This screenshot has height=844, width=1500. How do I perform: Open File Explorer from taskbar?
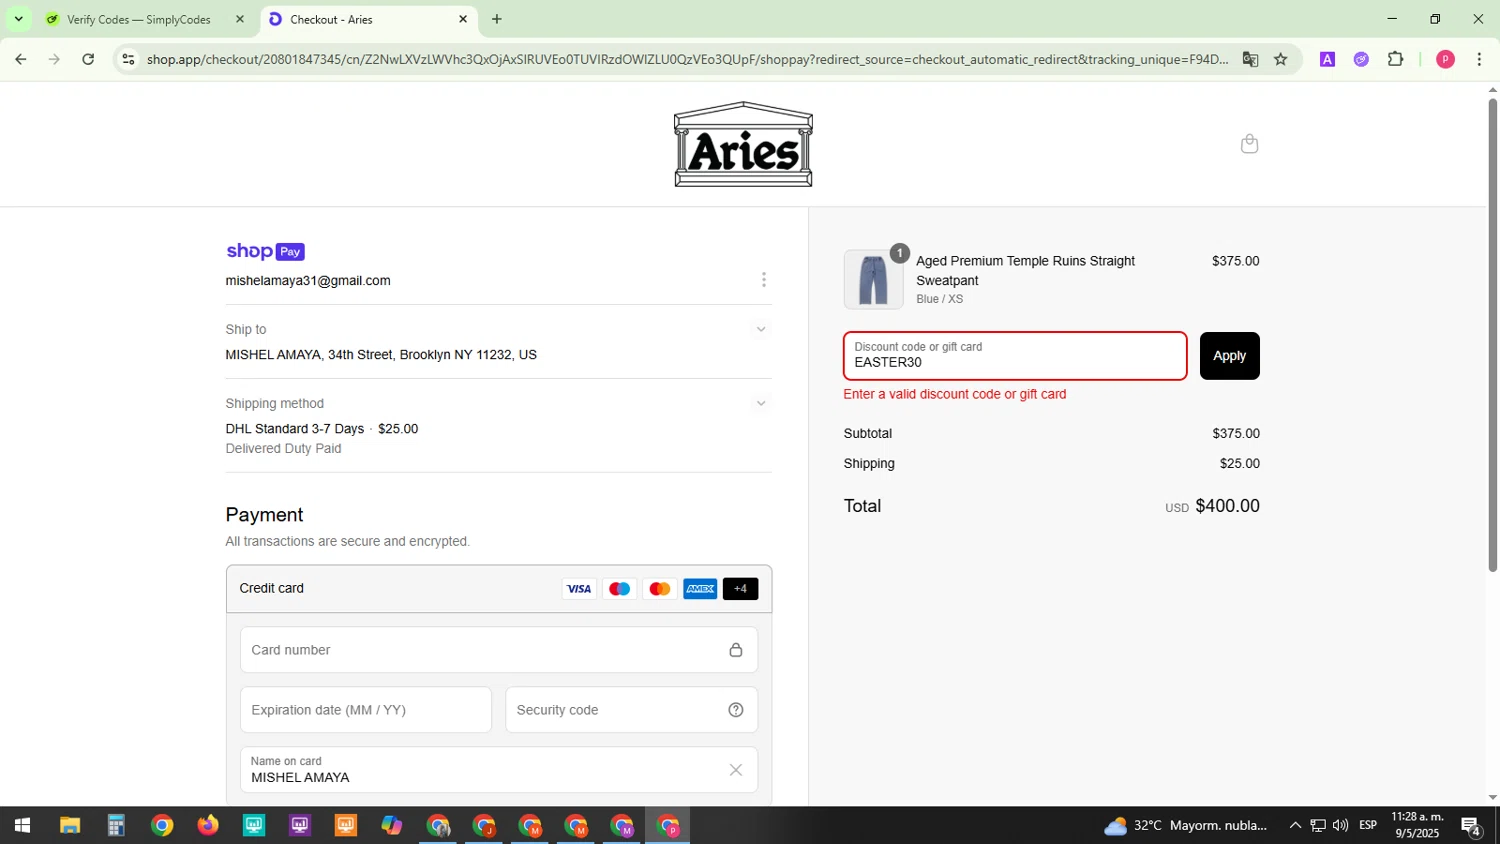click(69, 826)
